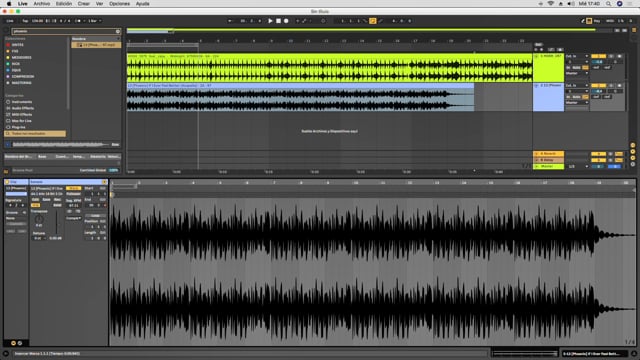Open the quantization menu showing 1 Bar
The image size is (640, 360).
[x=95, y=21]
